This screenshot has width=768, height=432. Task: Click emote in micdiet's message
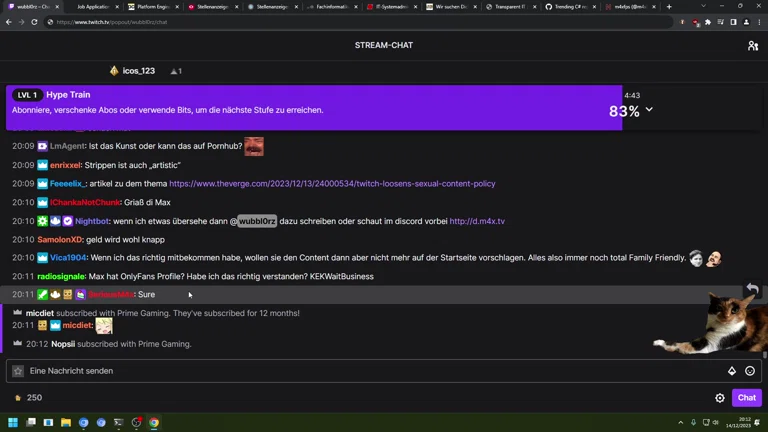click(x=104, y=326)
